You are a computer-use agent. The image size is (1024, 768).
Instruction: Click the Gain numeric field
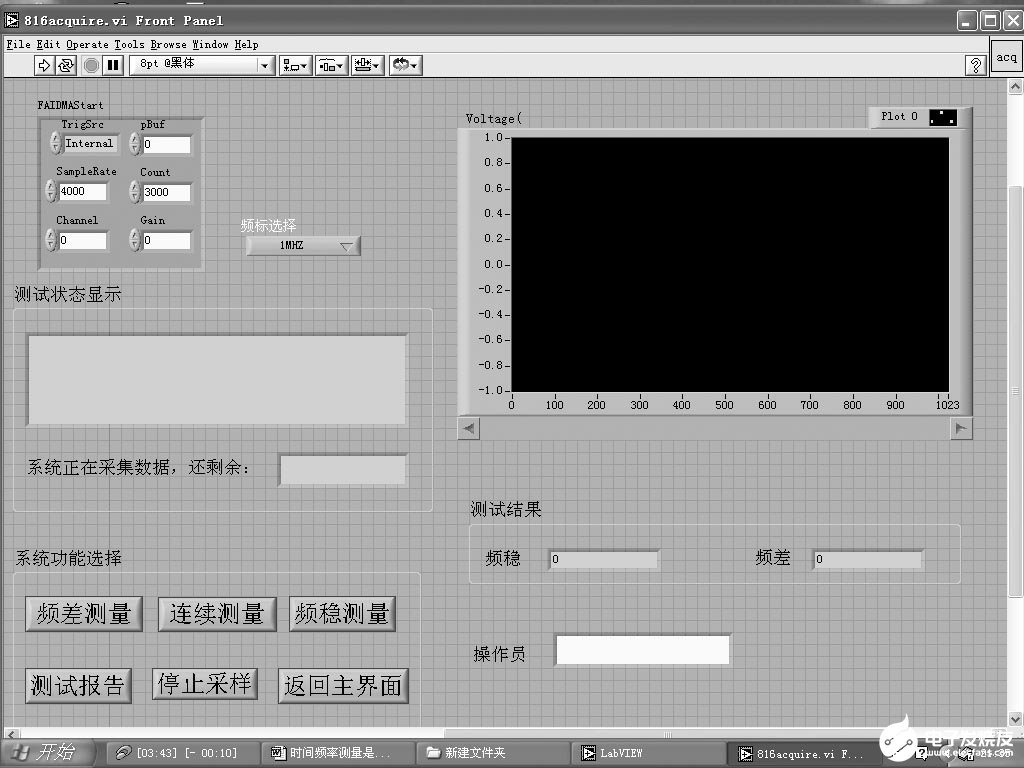pyautogui.click(x=167, y=240)
